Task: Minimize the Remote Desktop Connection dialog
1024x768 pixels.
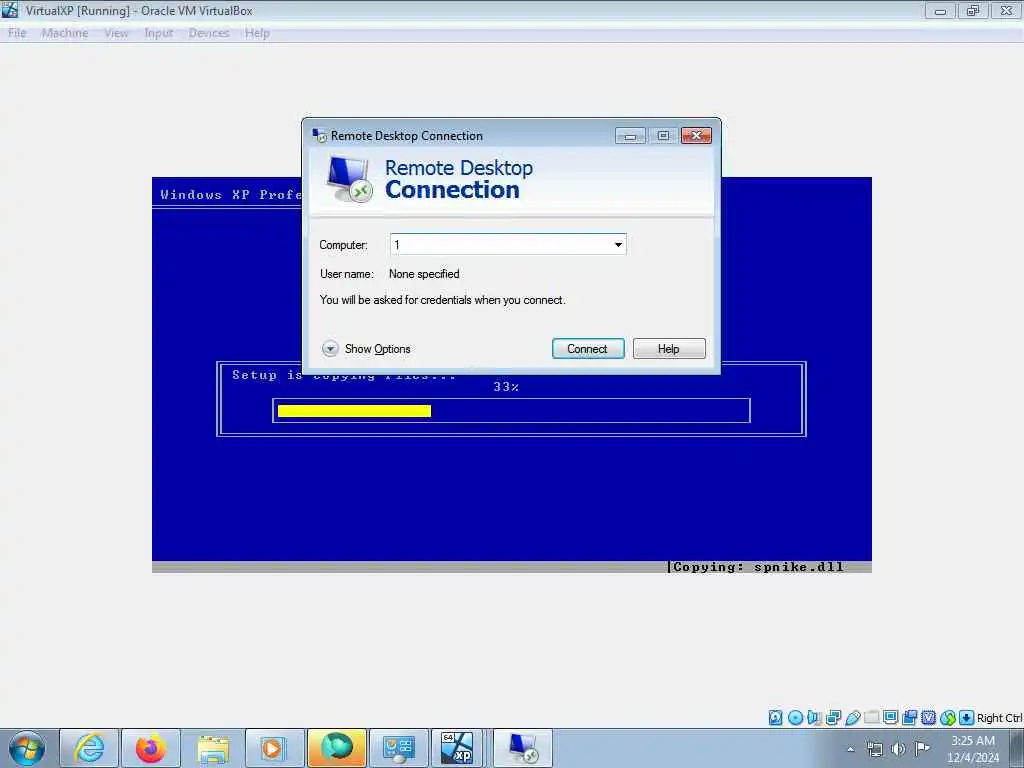Action: pos(630,136)
